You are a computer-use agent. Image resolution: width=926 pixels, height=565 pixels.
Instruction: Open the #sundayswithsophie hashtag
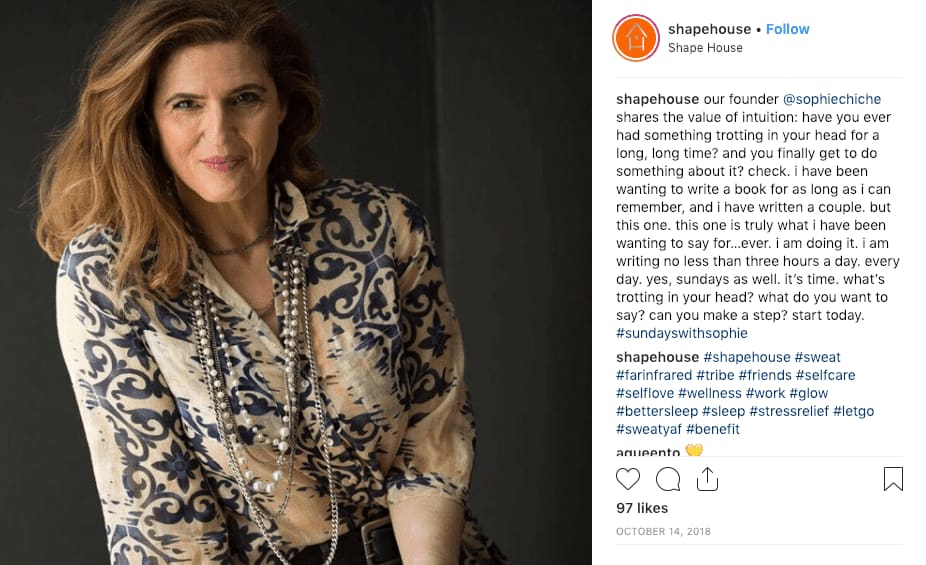[682, 333]
